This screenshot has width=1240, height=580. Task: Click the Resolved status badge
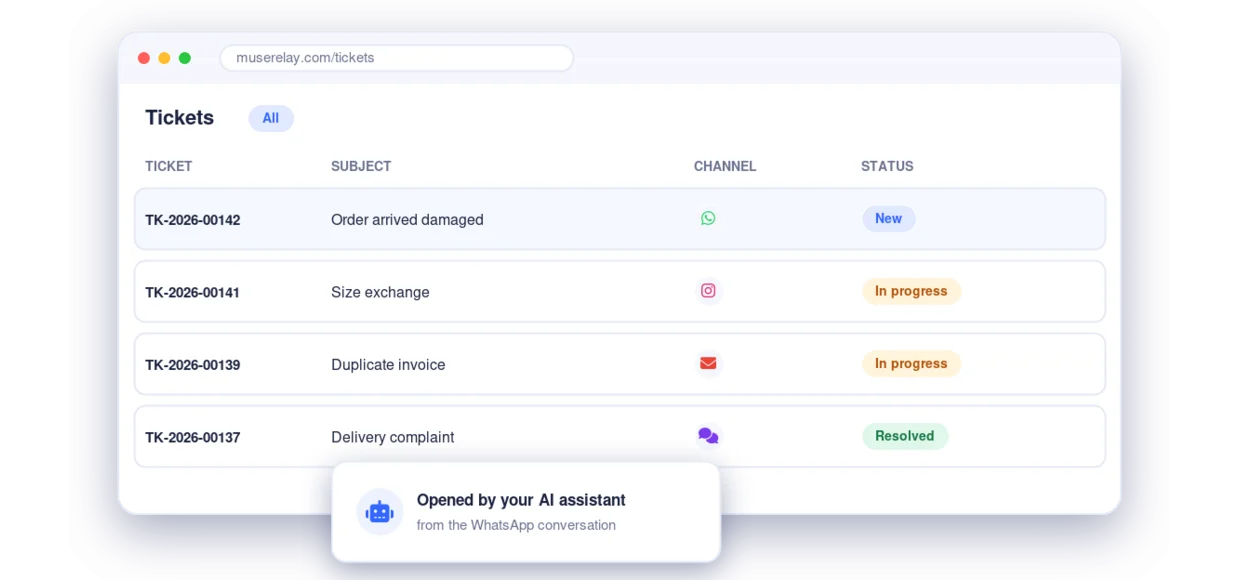coord(905,436)
